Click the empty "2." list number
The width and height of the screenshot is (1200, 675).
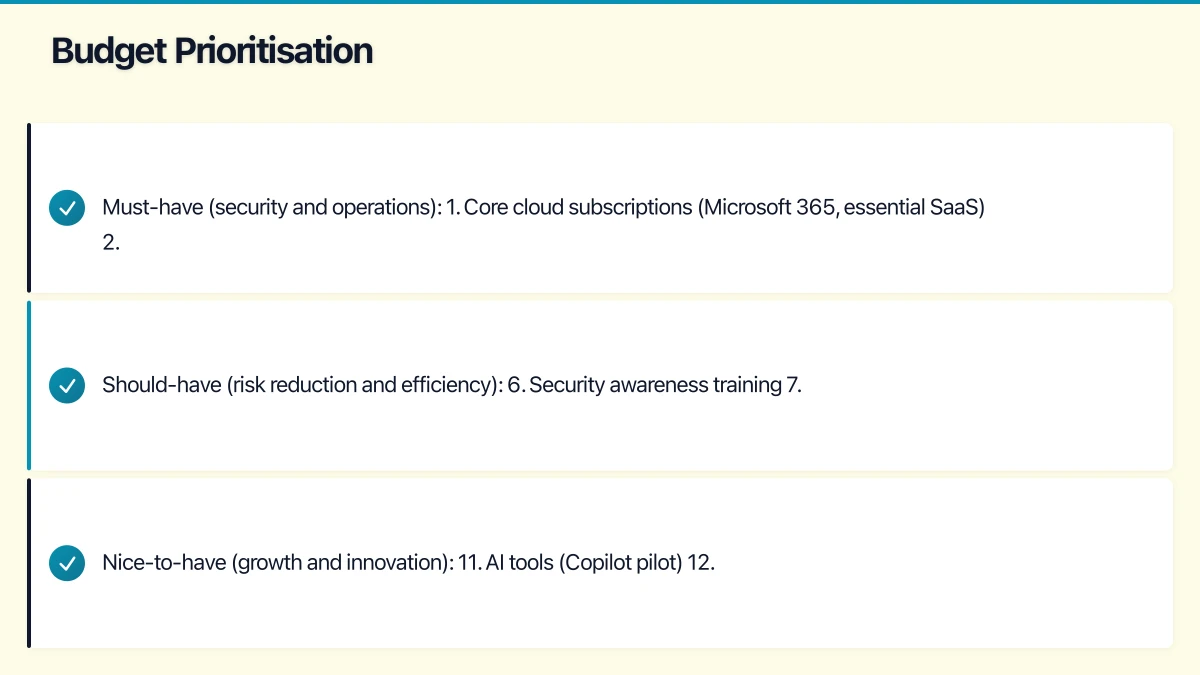click(111, 241)
